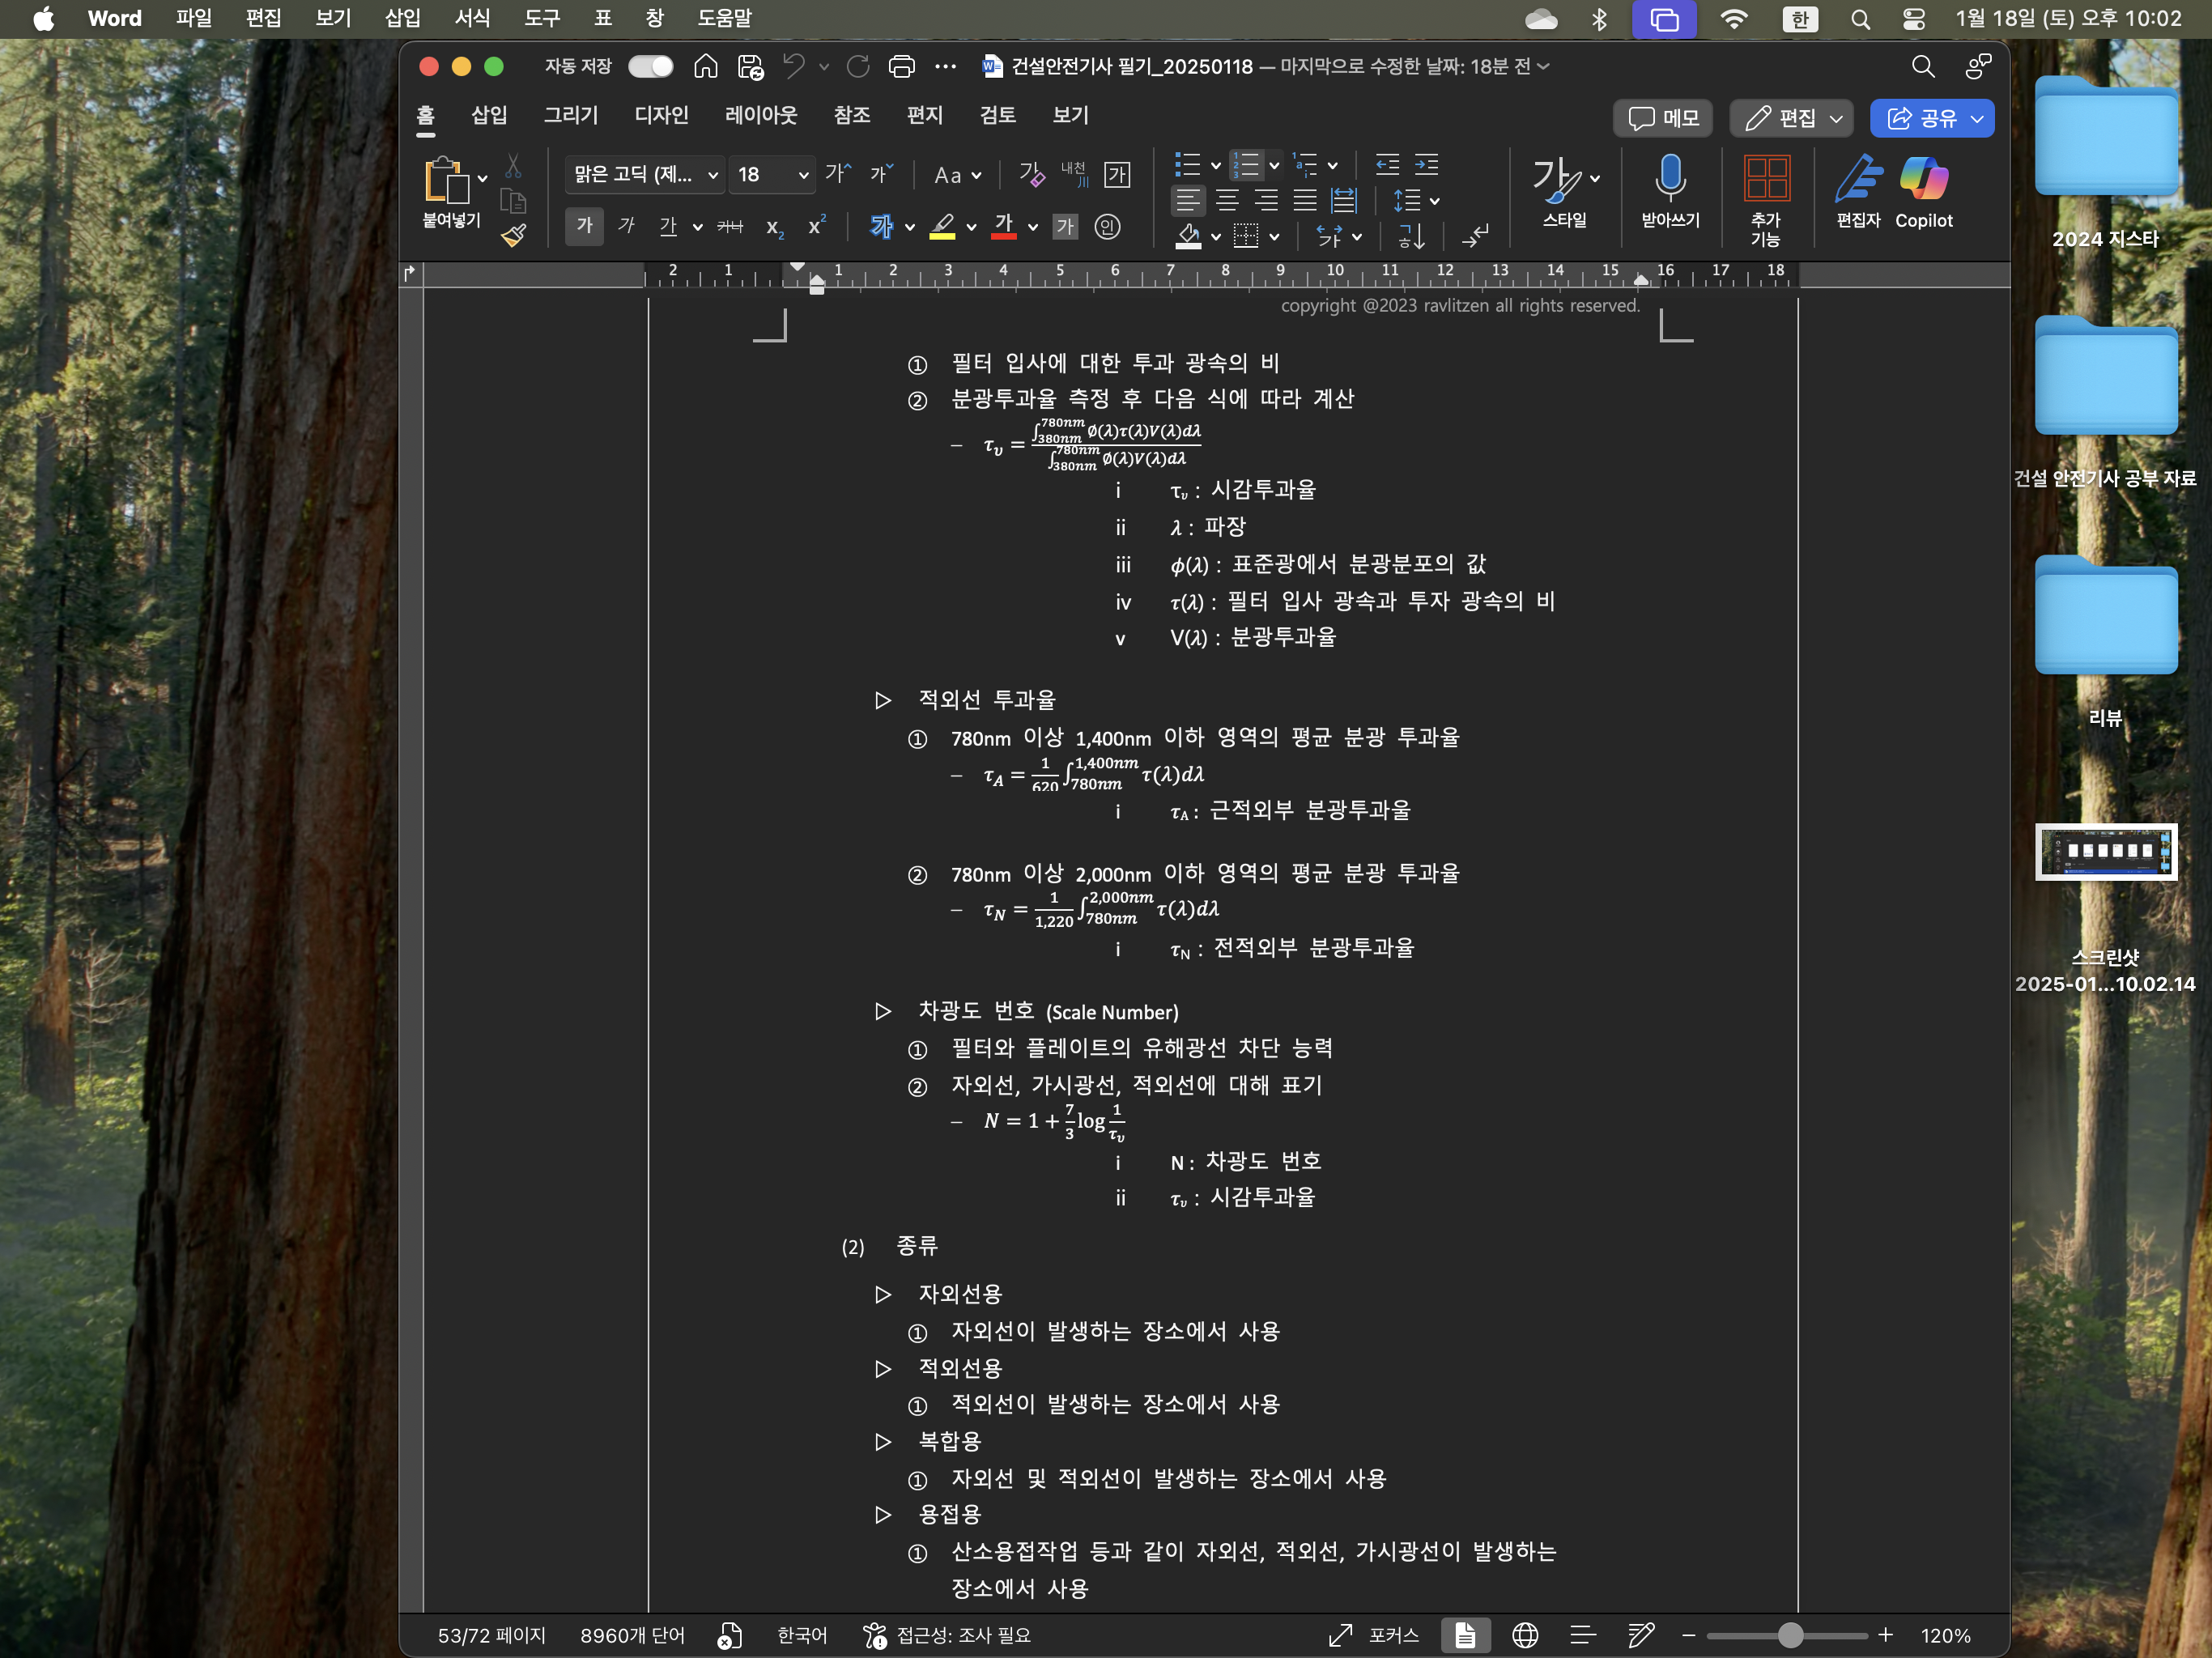This screenshot has width=2212, height=1658.
Task: Click the 공유 share button
Action: [1921, 119]
